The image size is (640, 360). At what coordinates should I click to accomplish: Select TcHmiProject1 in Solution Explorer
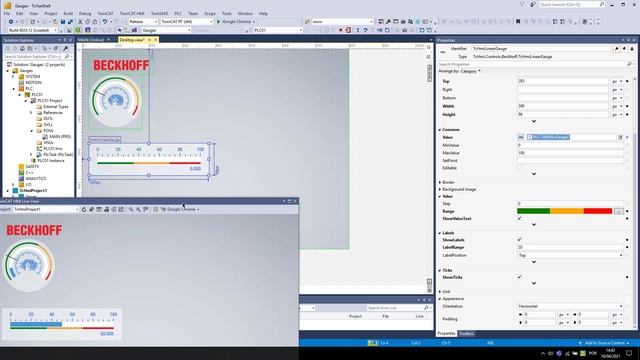(33, 191)
